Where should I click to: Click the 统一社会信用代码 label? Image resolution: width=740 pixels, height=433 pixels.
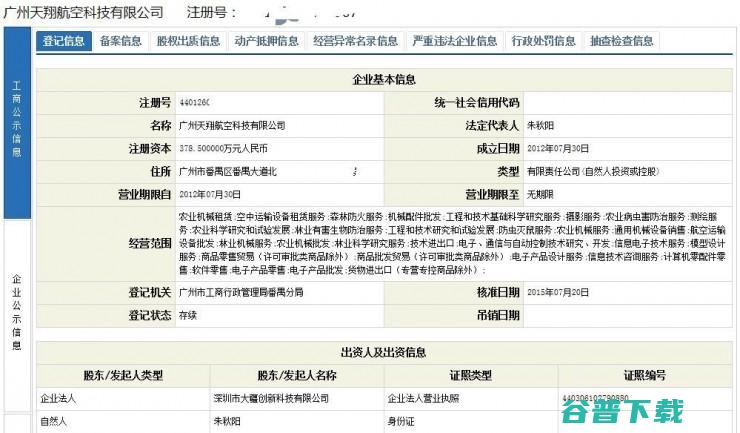tap(477, 102)
